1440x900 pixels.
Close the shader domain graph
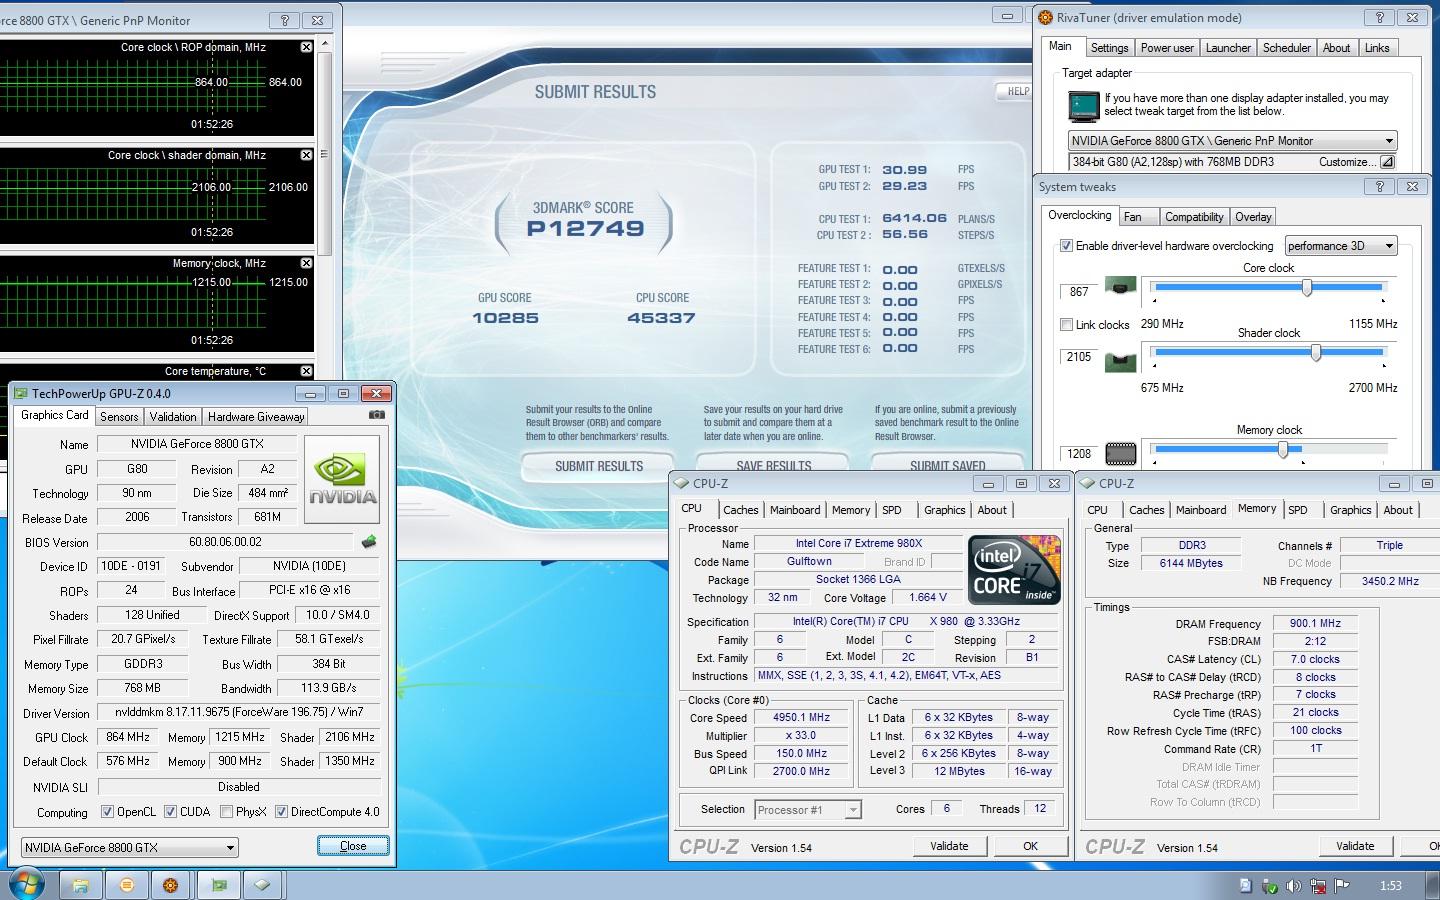[x=306, y=155]
